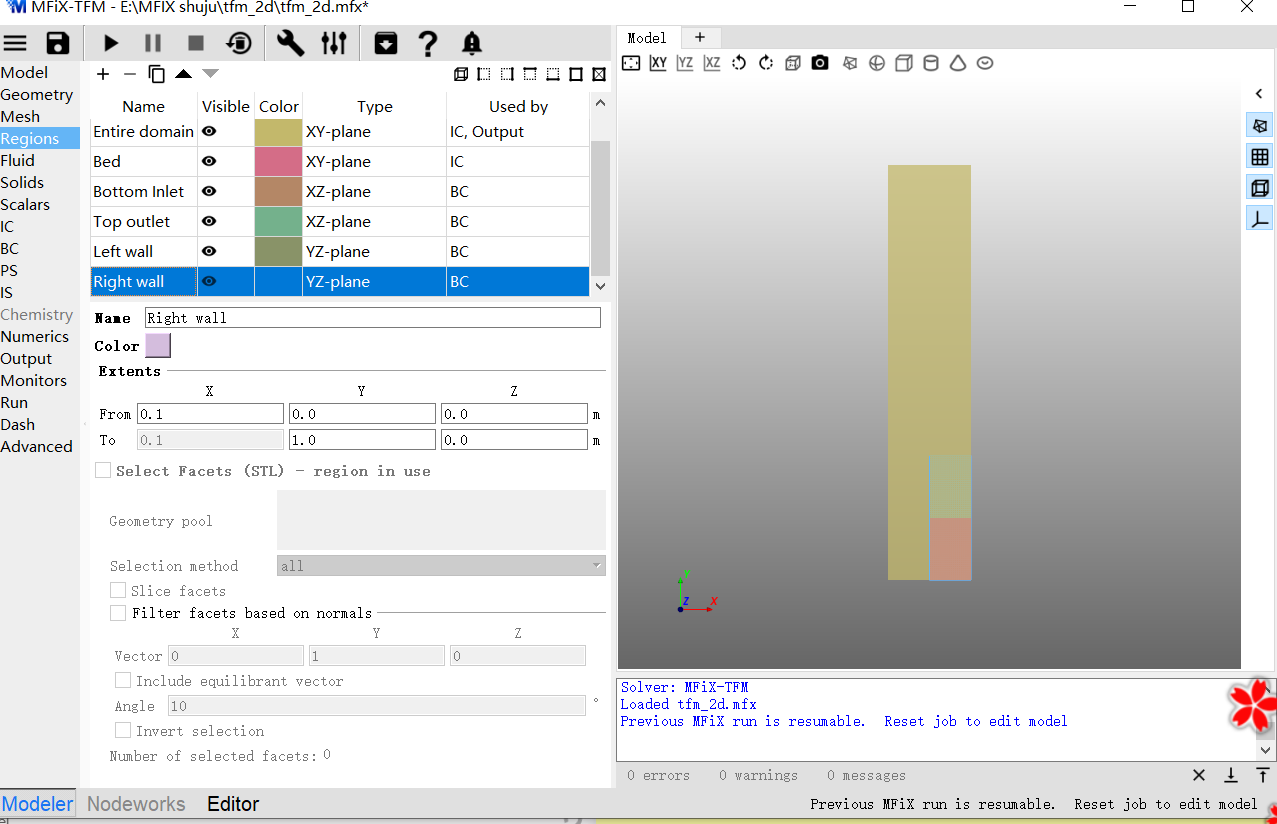Click the Name input field
This screenshot has height=824, width=1277.
372,318
